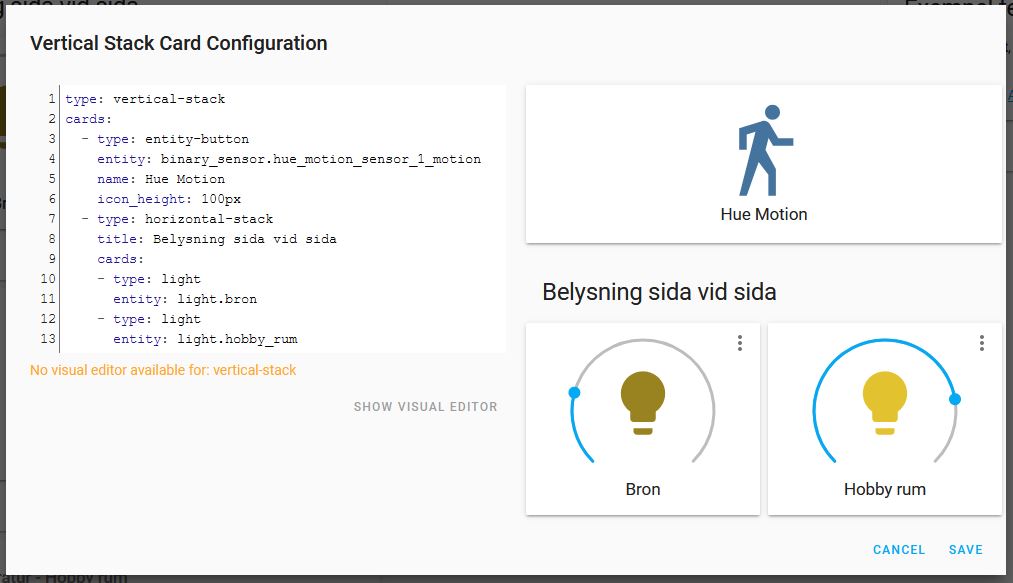
Task: Click the Hobby rum card name label
Action: click(x=884, y=489)
